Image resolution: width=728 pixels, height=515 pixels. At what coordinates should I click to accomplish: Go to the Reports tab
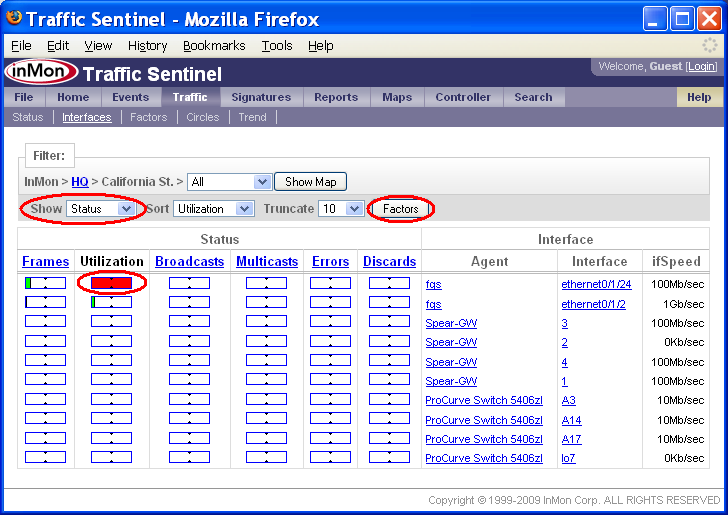pyautogui.click(x=336, y=97)
